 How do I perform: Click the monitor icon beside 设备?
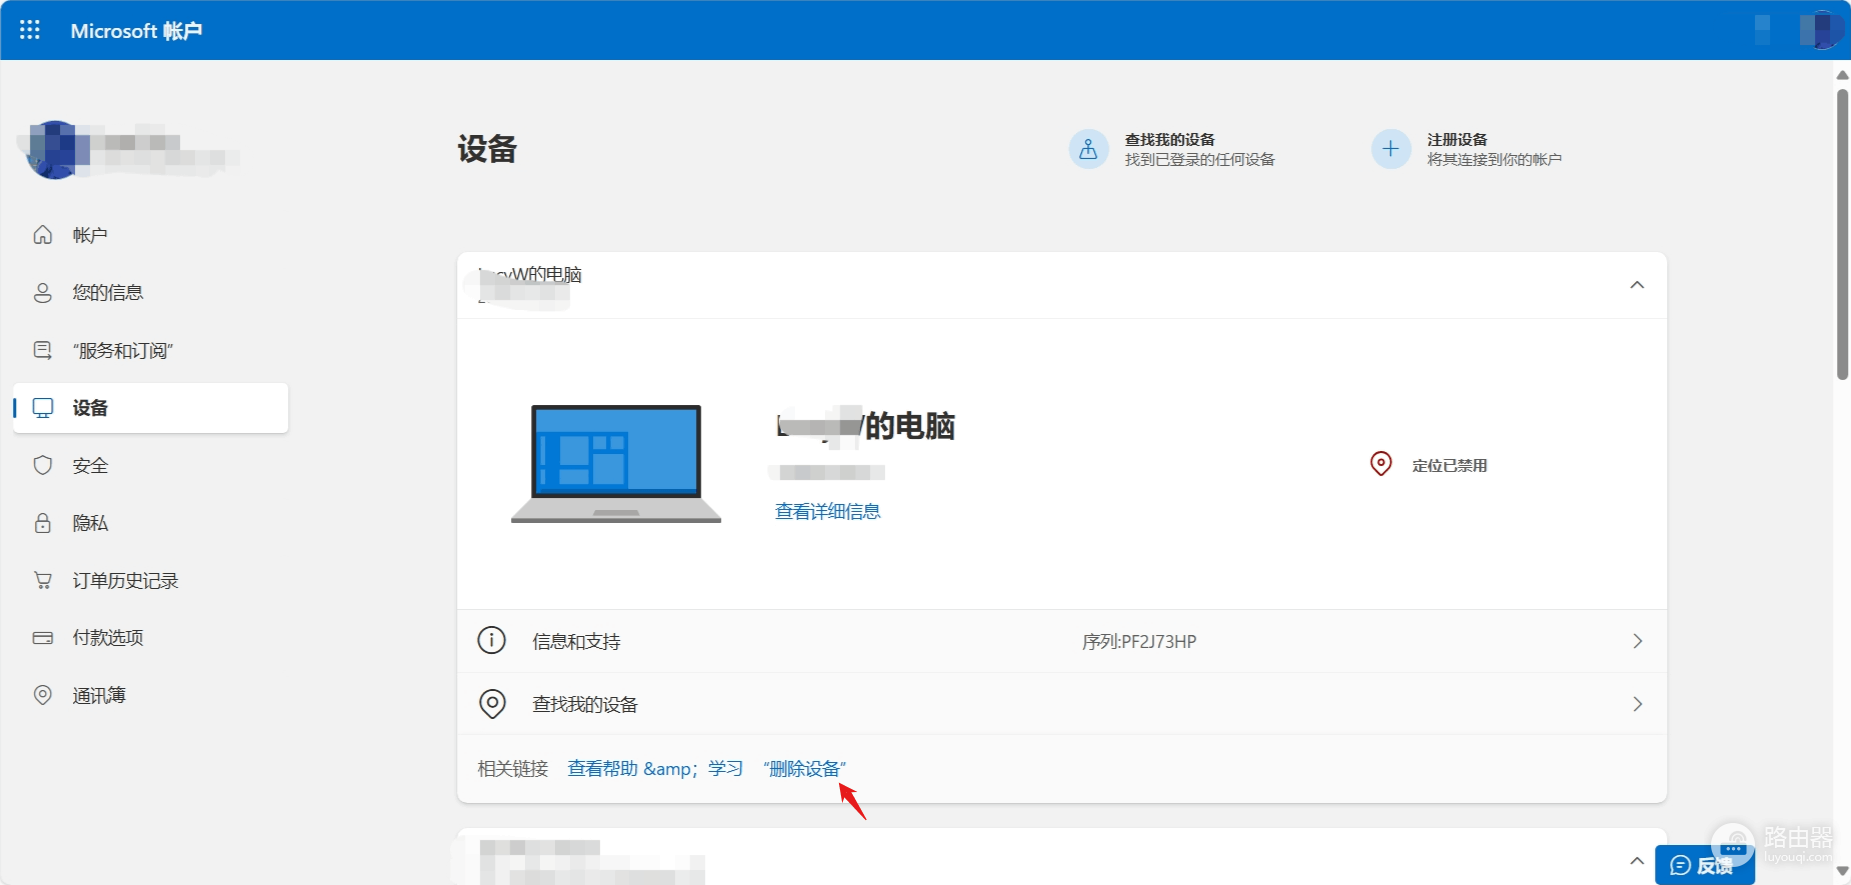(43, 408)
